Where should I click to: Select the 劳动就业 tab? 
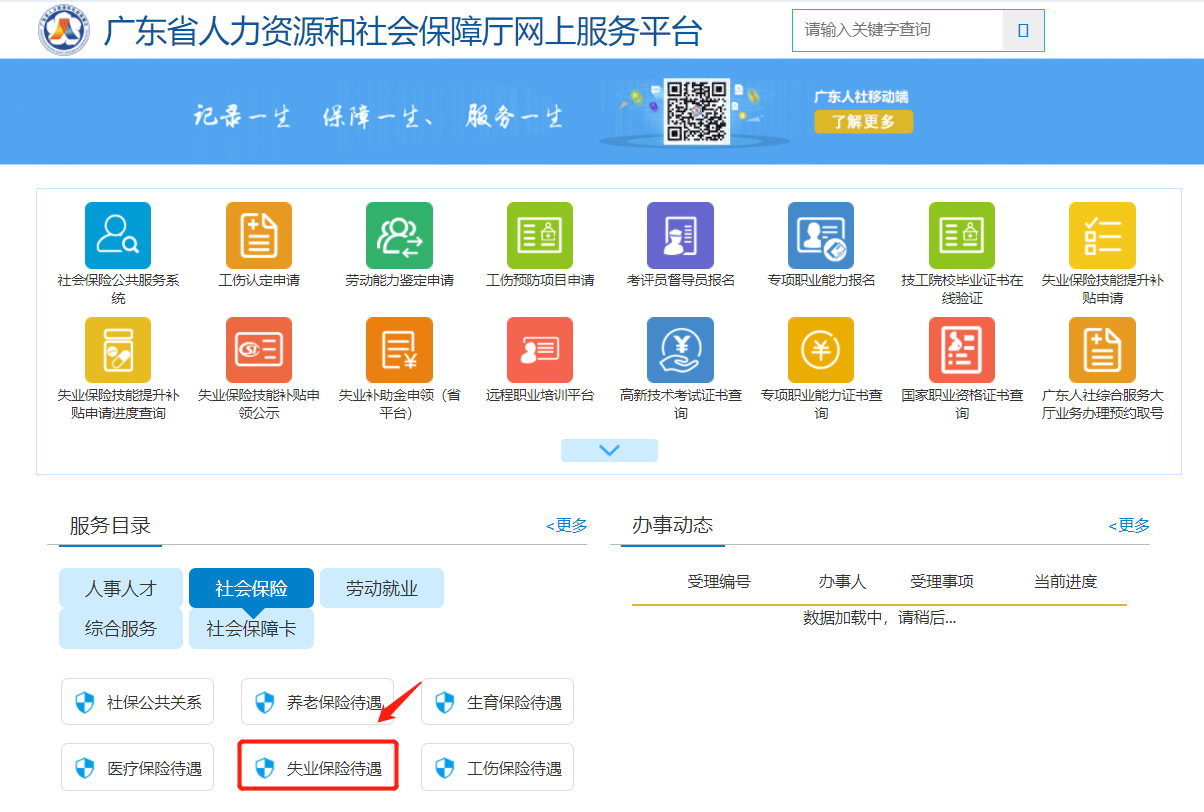[381, 588]
